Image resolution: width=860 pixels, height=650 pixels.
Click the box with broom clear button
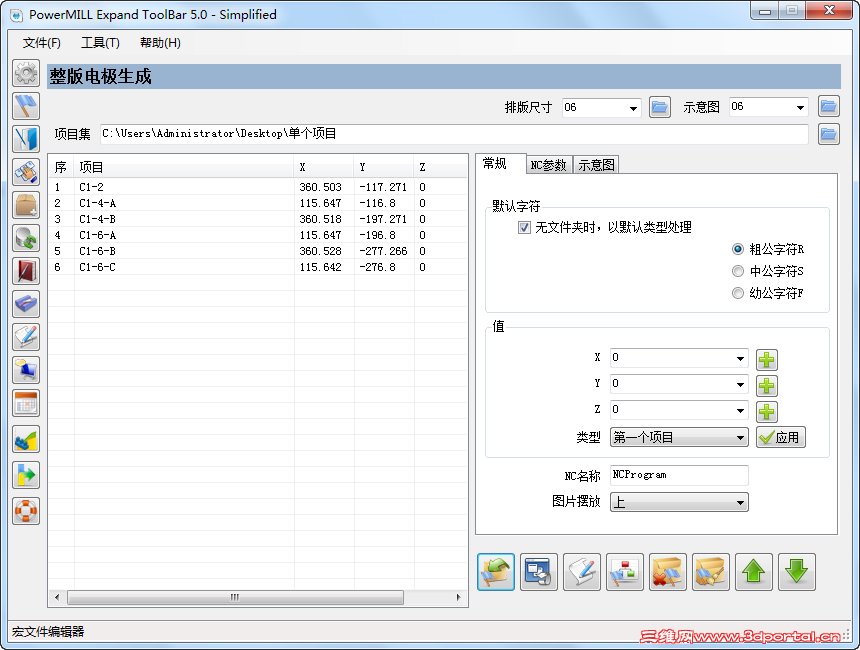click(x=711, y=572)
